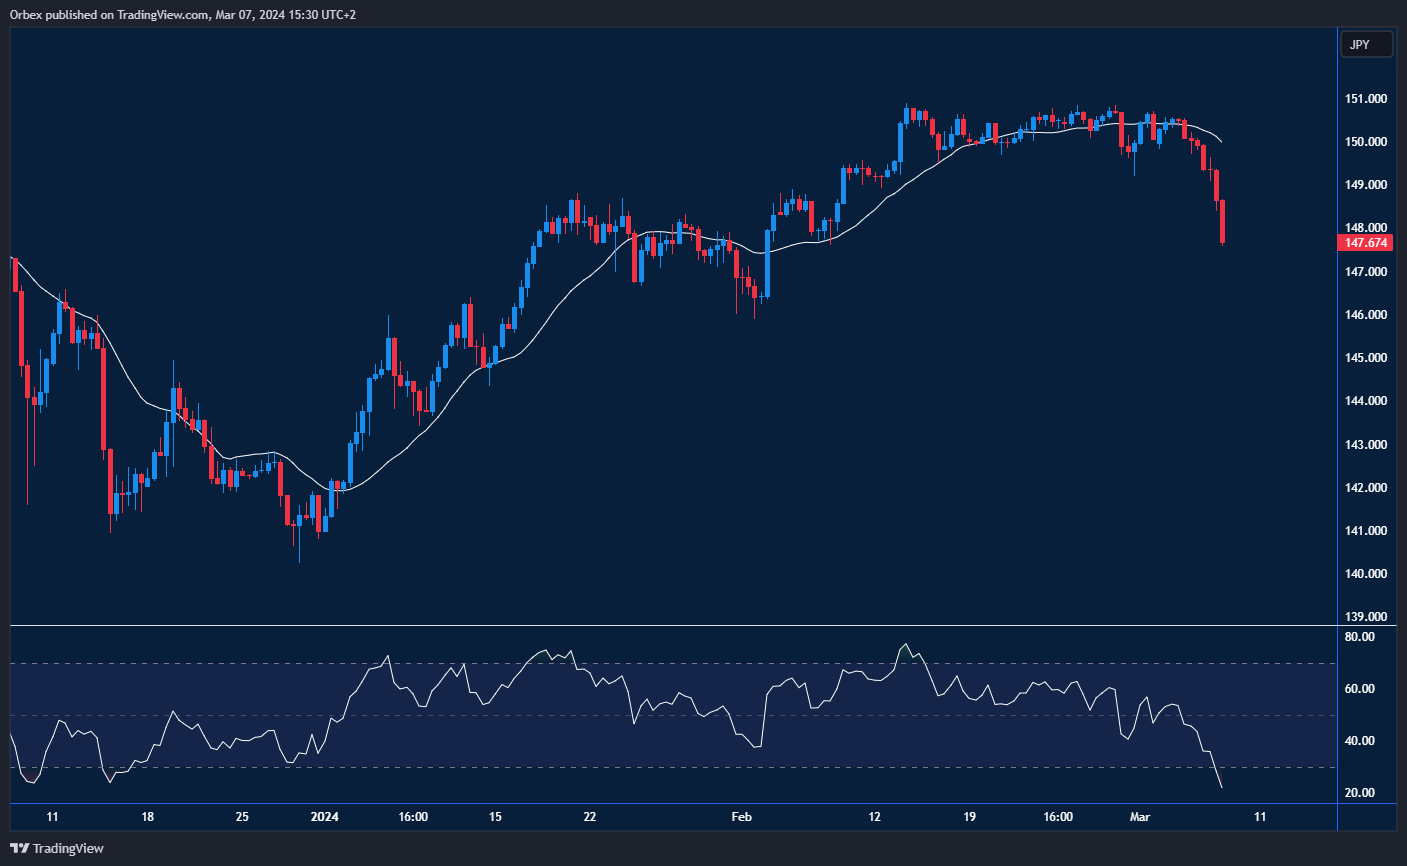Click the red current price tag 147.674
Image resolution: width=1407 pixels, height=866 pixels.
1366,243
